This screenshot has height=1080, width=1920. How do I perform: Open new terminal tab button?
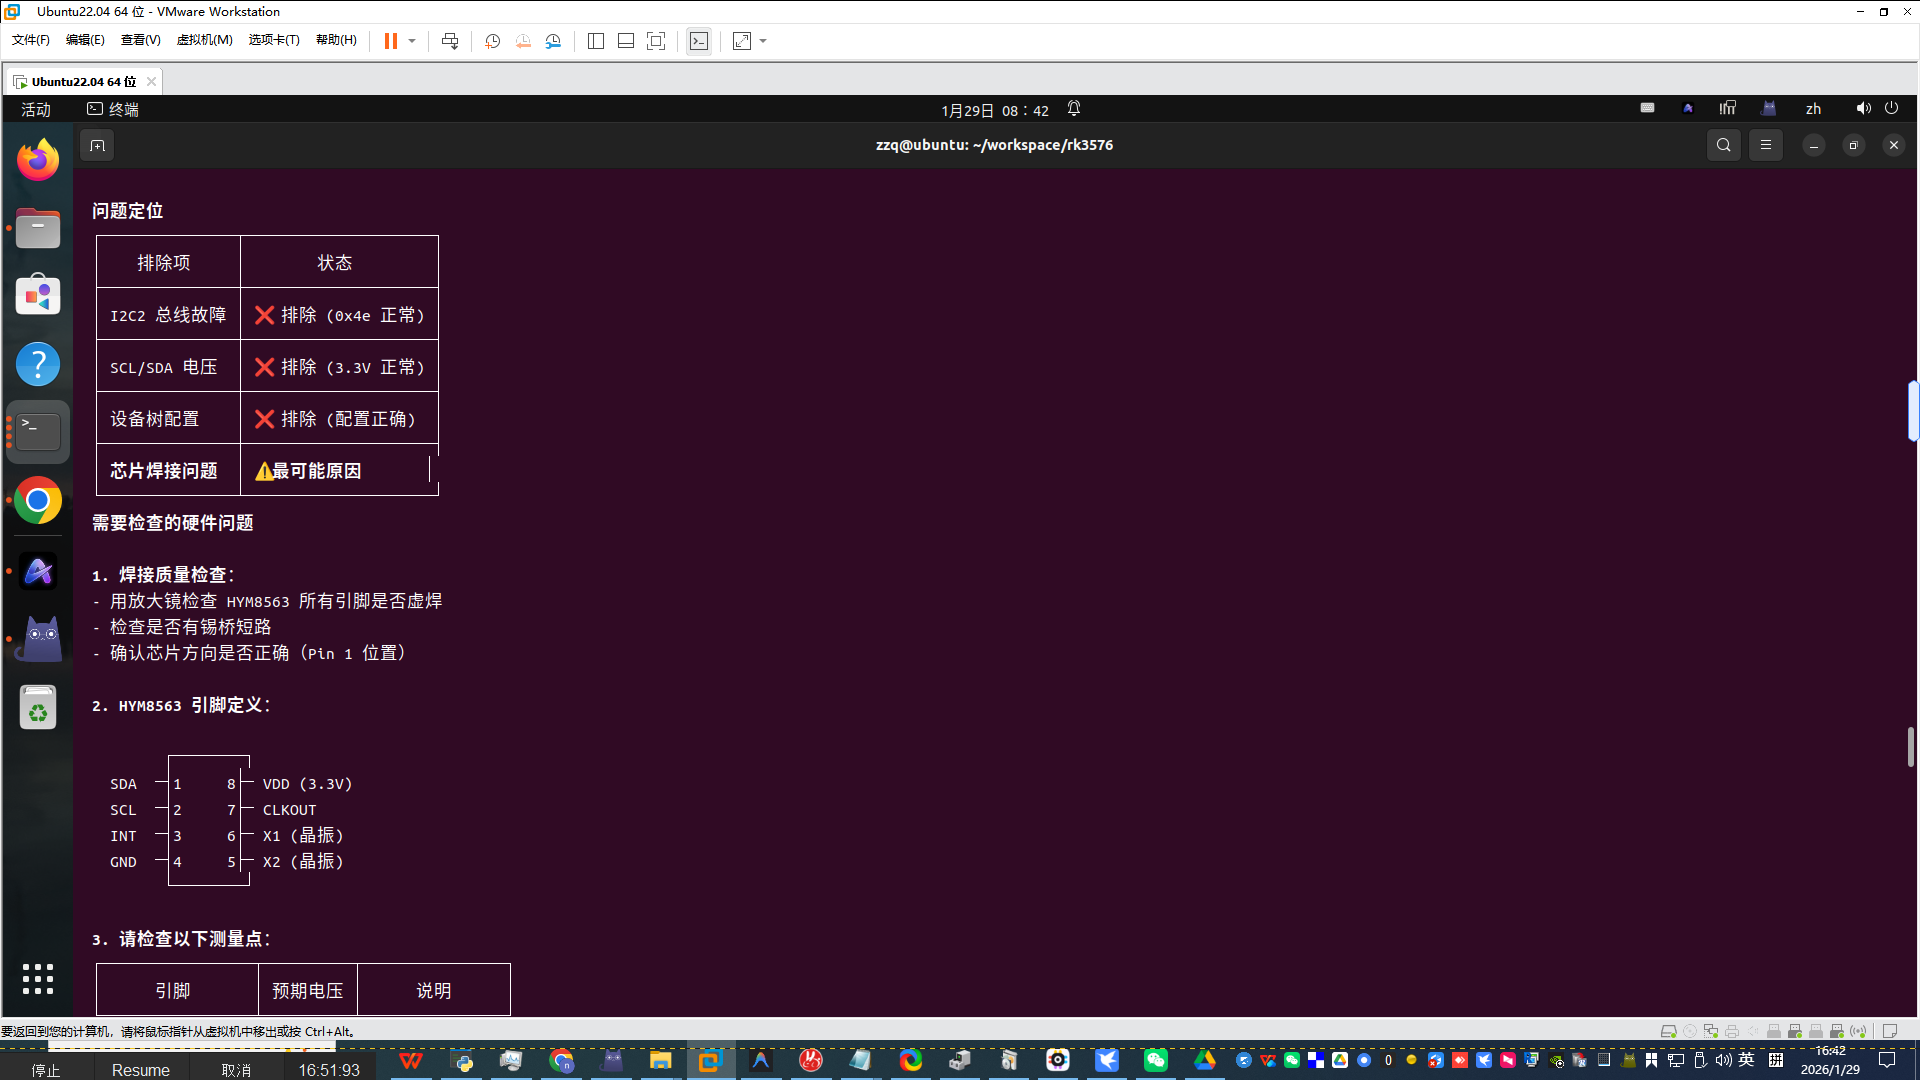[97, 145]
